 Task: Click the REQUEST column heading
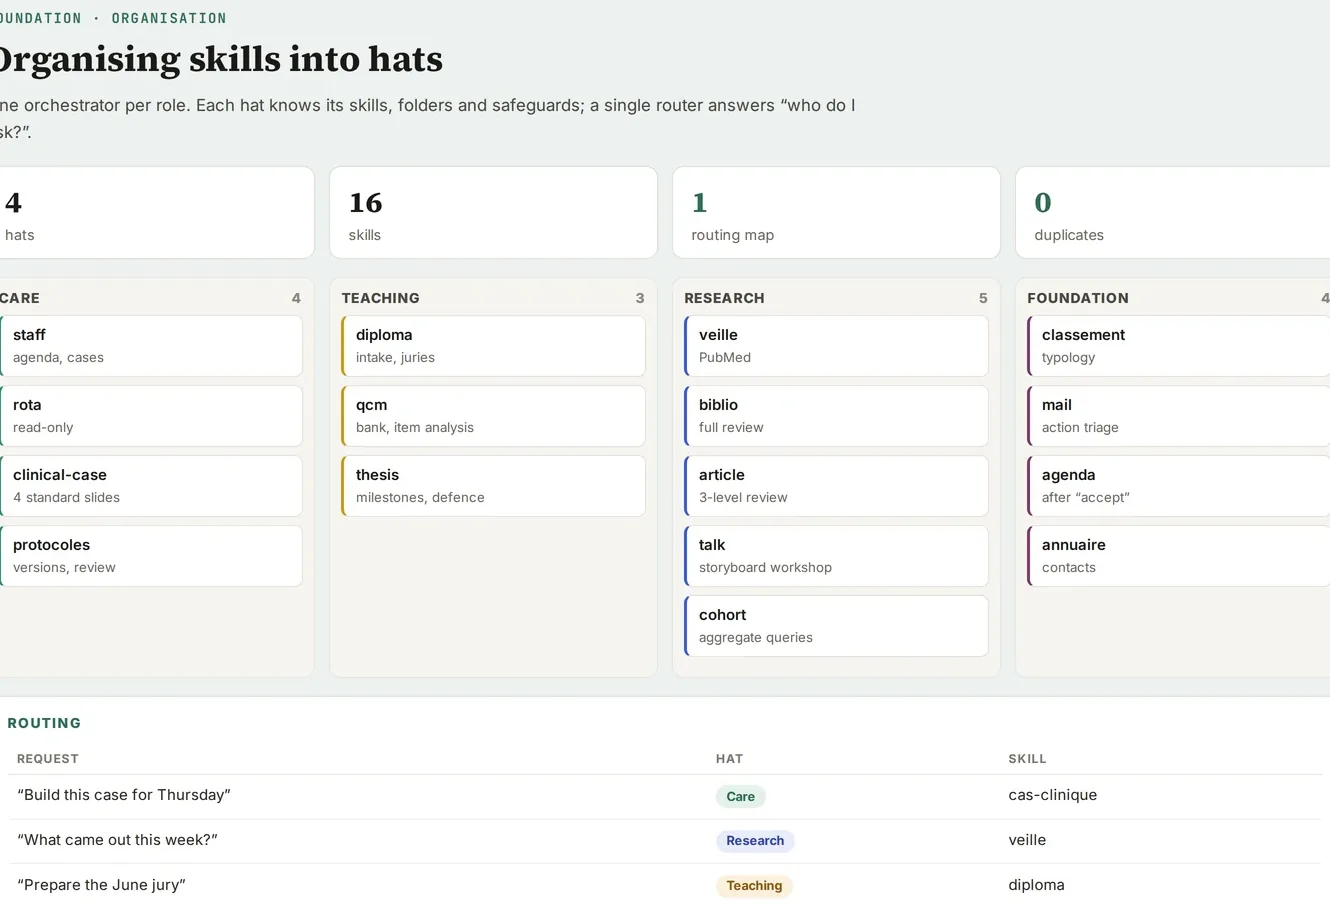48,759
